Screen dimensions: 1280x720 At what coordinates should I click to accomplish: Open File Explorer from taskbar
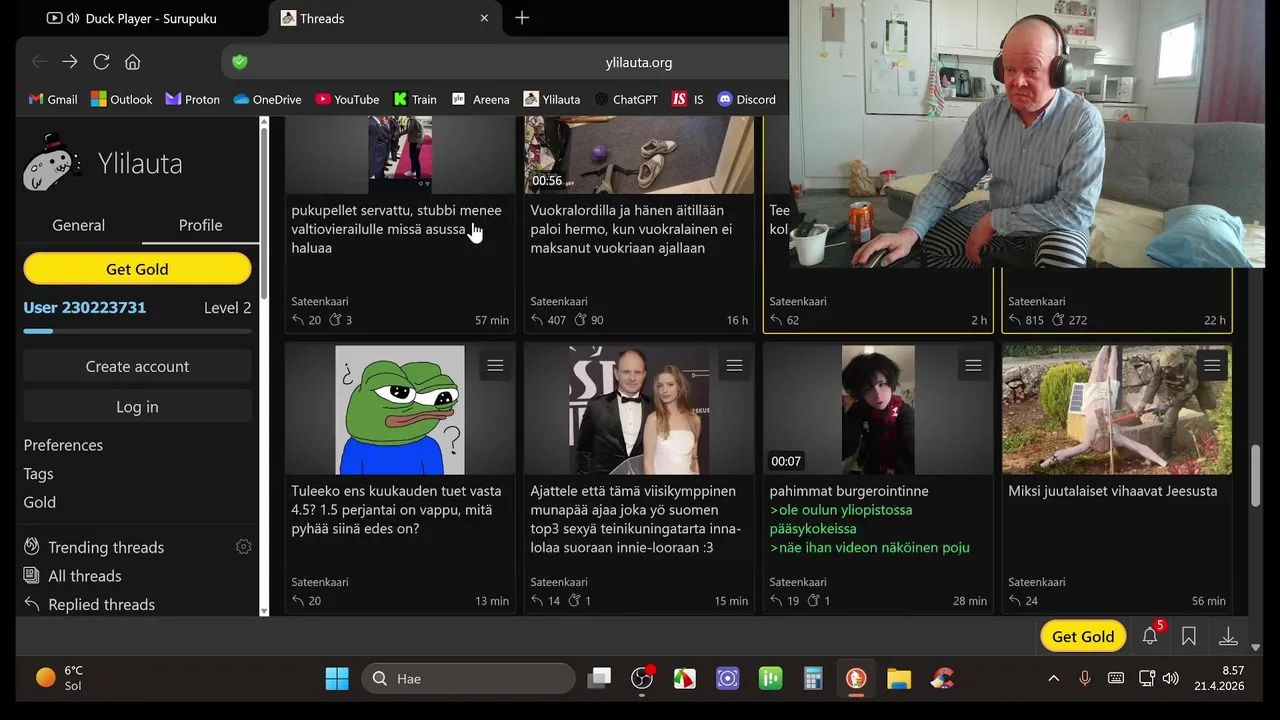[899, 678]
